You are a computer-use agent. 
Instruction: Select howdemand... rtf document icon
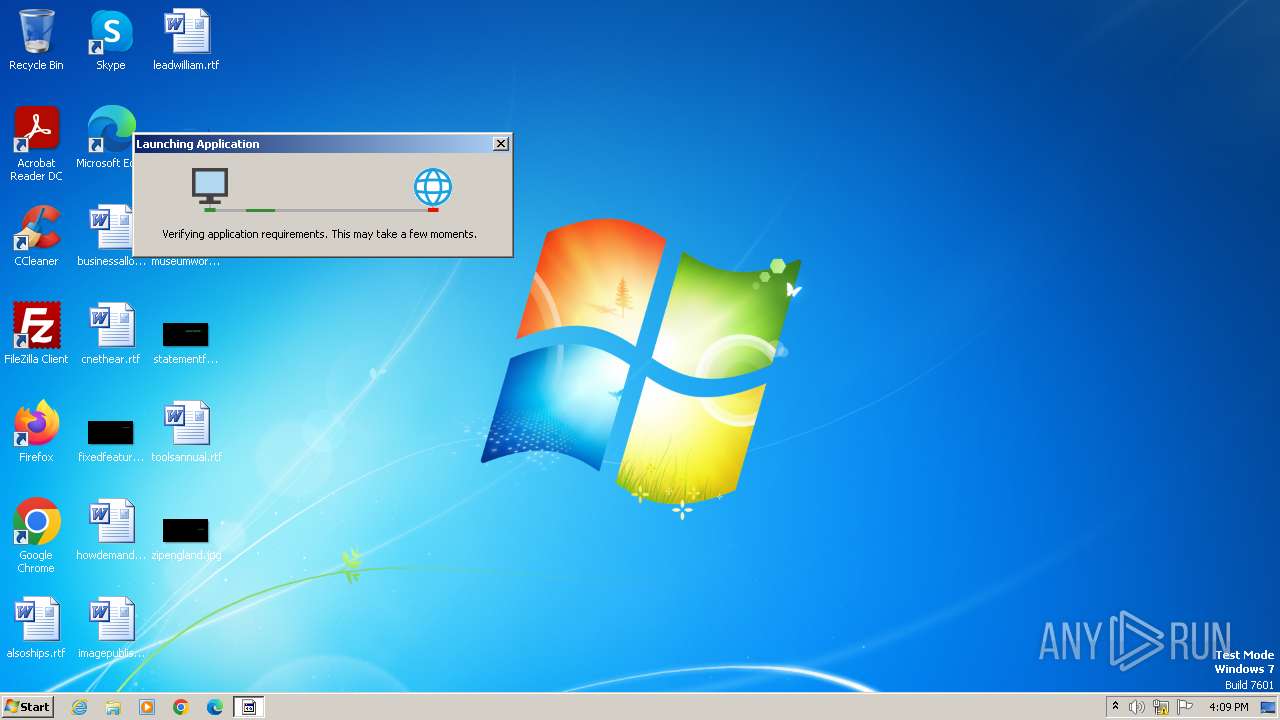coord(111,530)
